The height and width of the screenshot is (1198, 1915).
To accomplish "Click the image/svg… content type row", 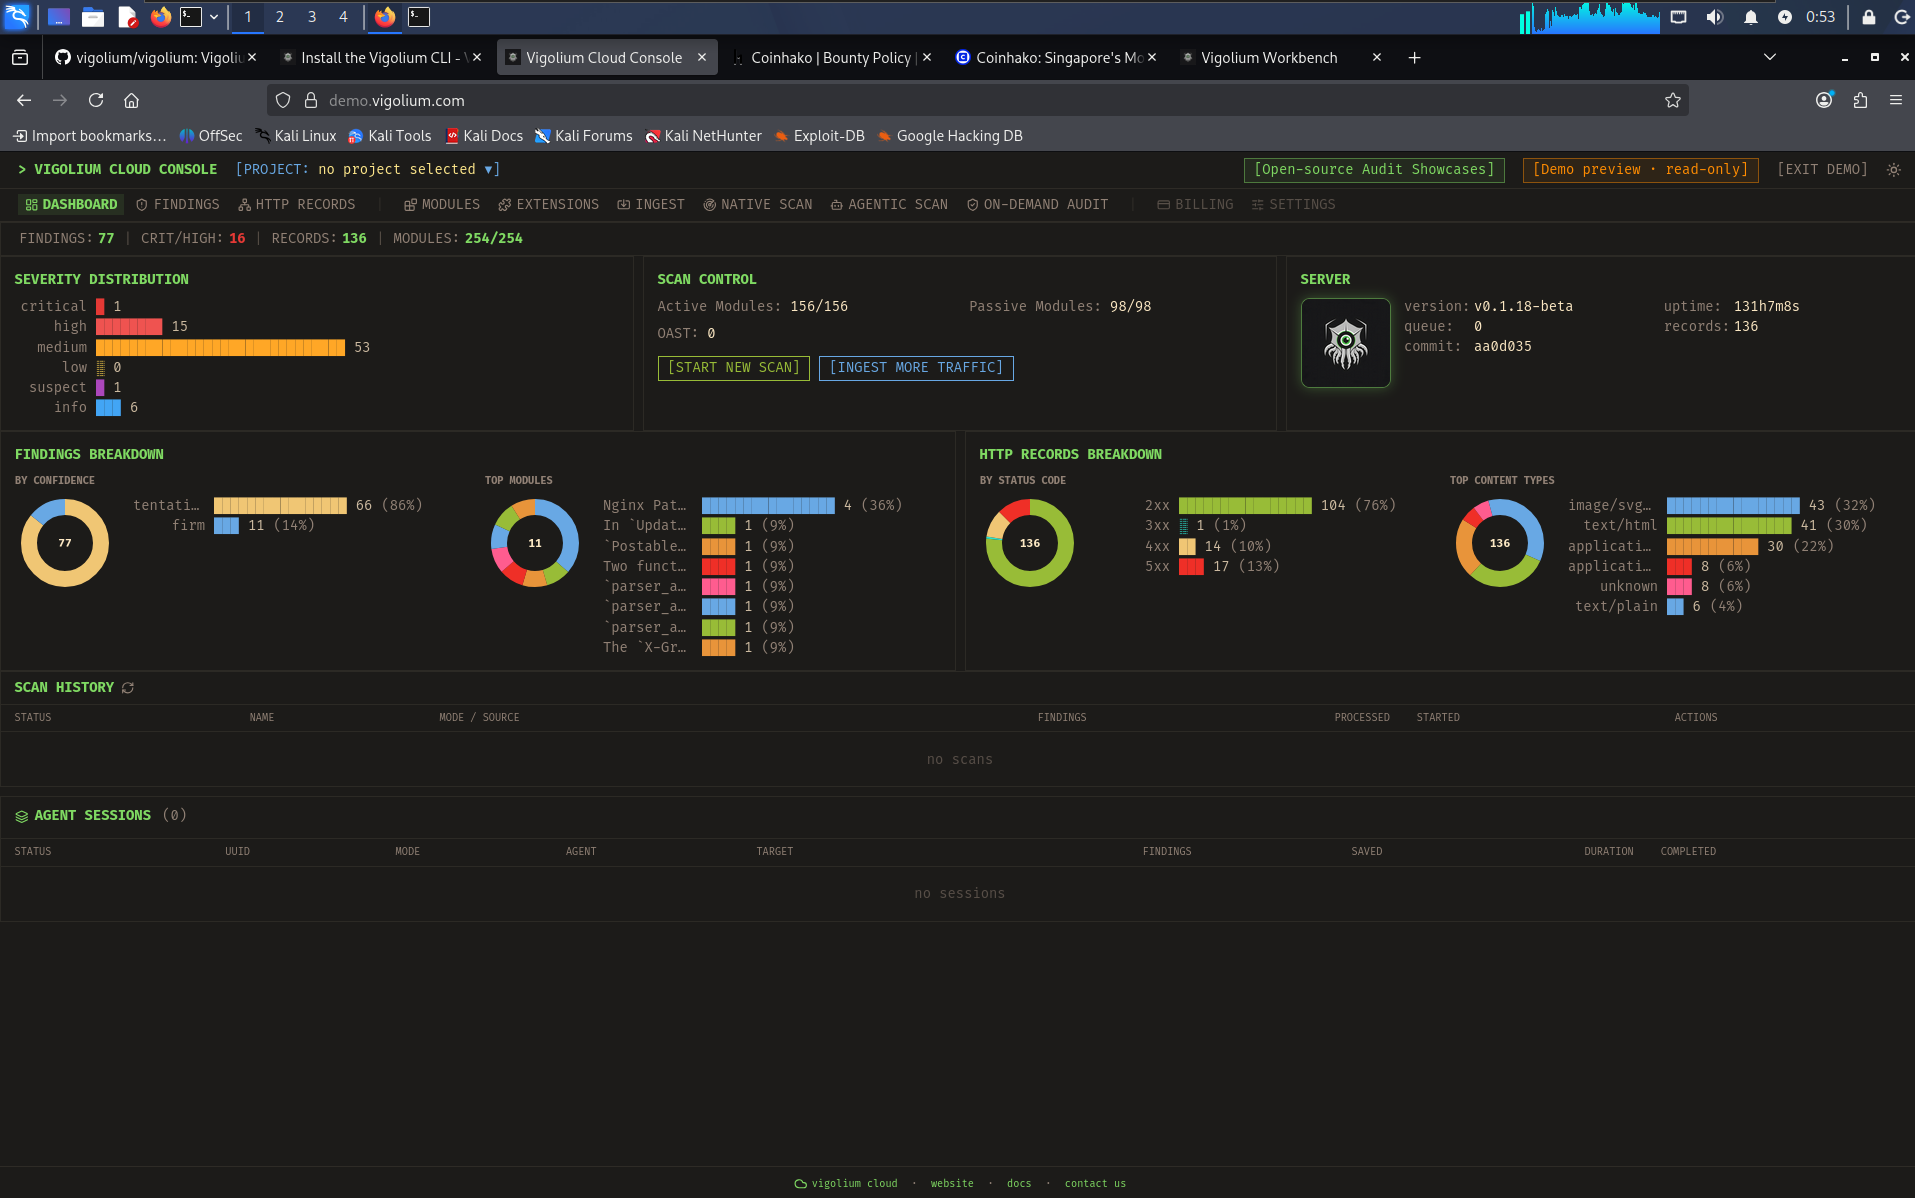I will (1721, 505).
